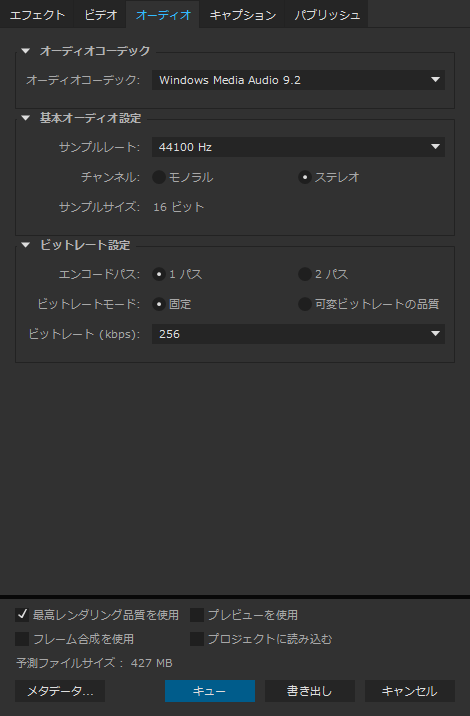The image size is (470, 716).
Task: Click the 書き出し export button
Action: coord(310,691)
